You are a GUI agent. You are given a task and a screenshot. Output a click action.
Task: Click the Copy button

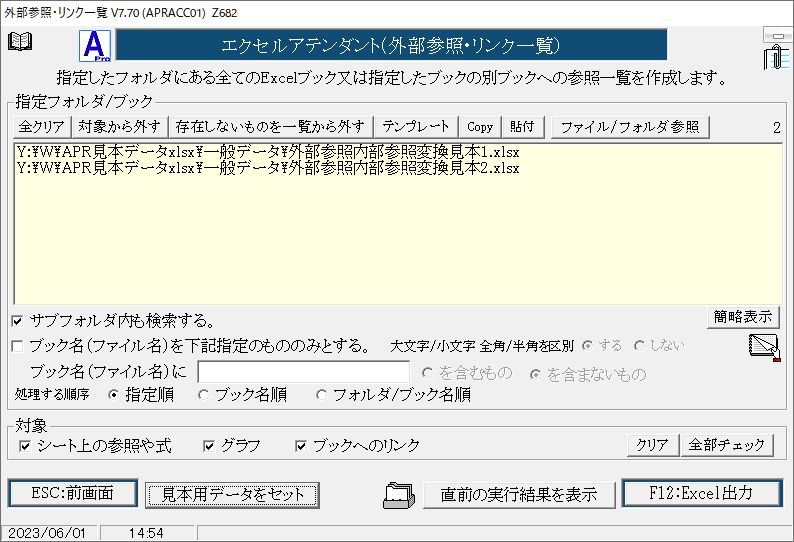point(480,127)
